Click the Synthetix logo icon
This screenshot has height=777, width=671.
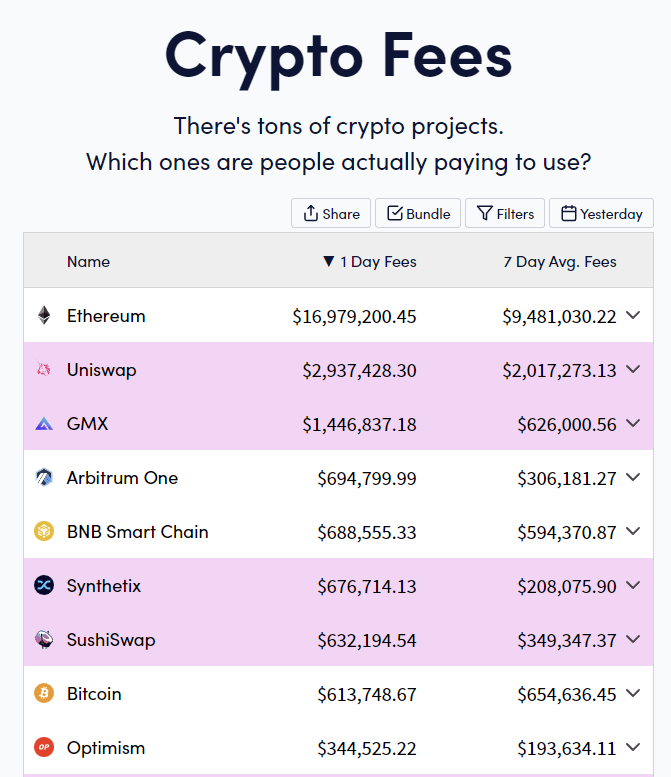(x=43, y=586)
